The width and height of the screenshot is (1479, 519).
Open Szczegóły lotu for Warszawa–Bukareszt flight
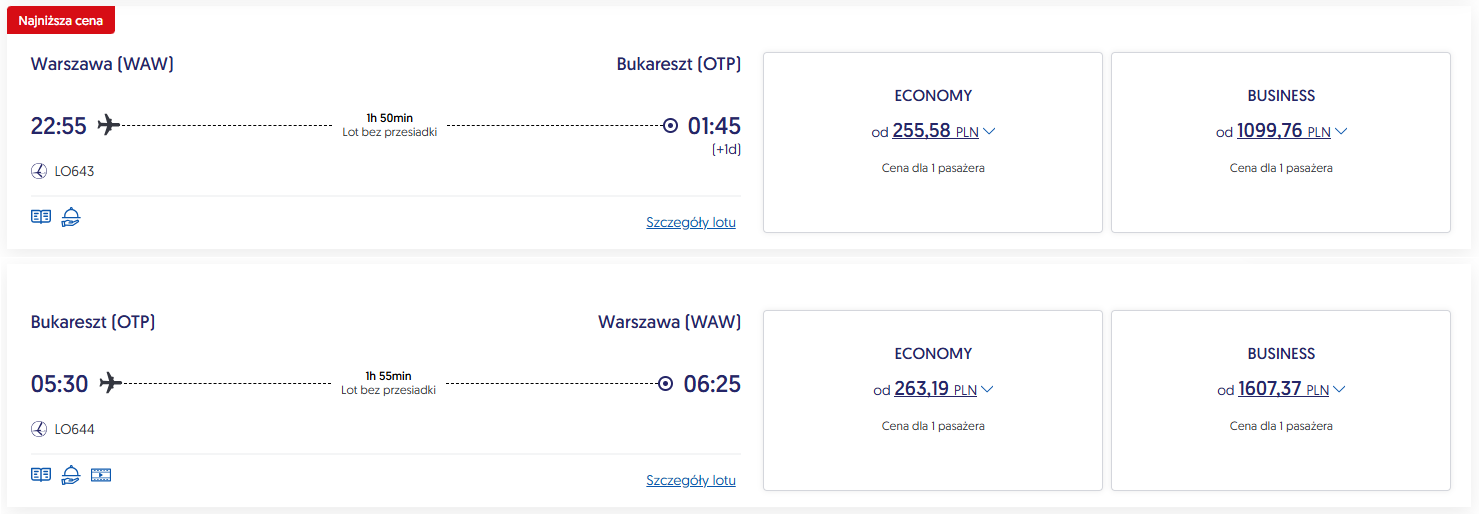tap(691, 222)
